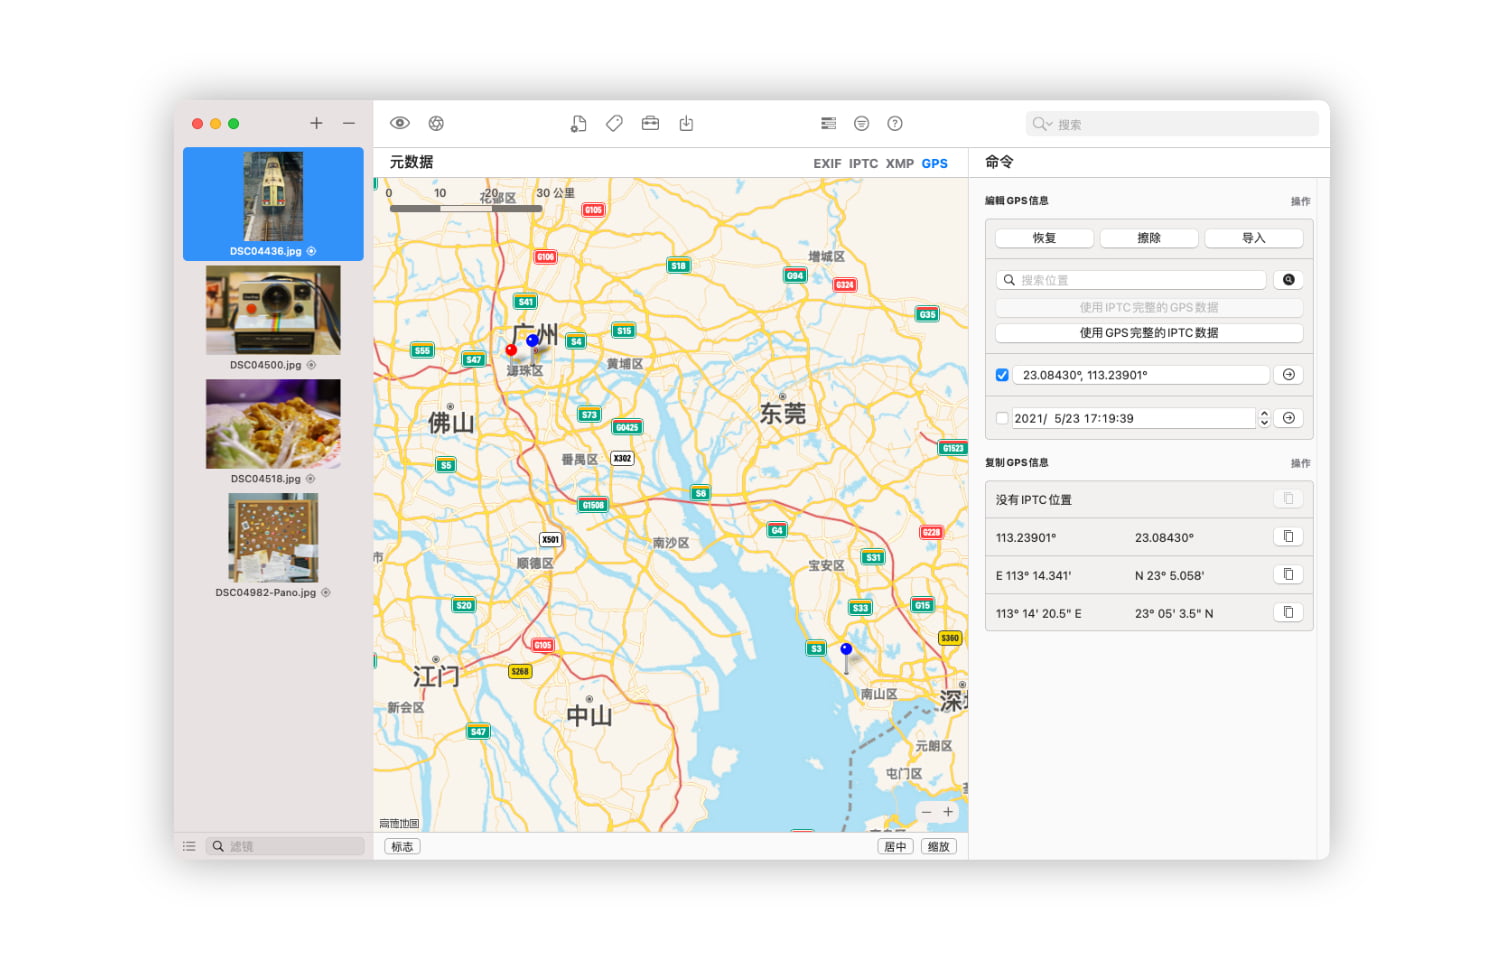
Task: Click the date-time stepper arrows
Action: tap(1264, 418)
